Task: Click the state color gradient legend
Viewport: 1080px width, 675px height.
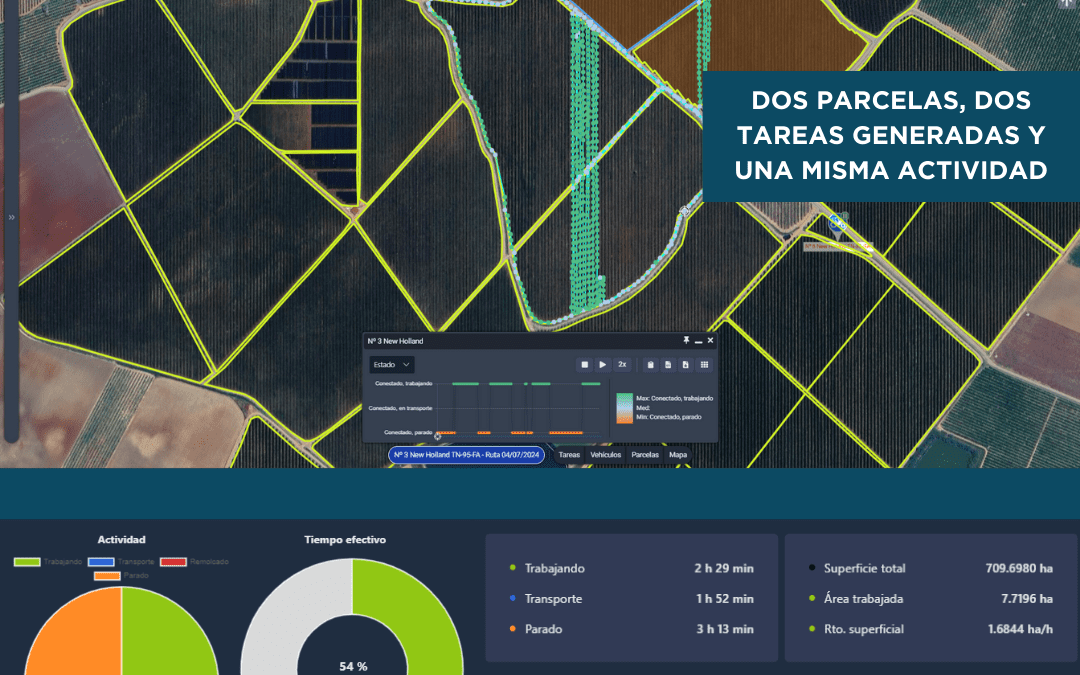Action: point(624,408)
